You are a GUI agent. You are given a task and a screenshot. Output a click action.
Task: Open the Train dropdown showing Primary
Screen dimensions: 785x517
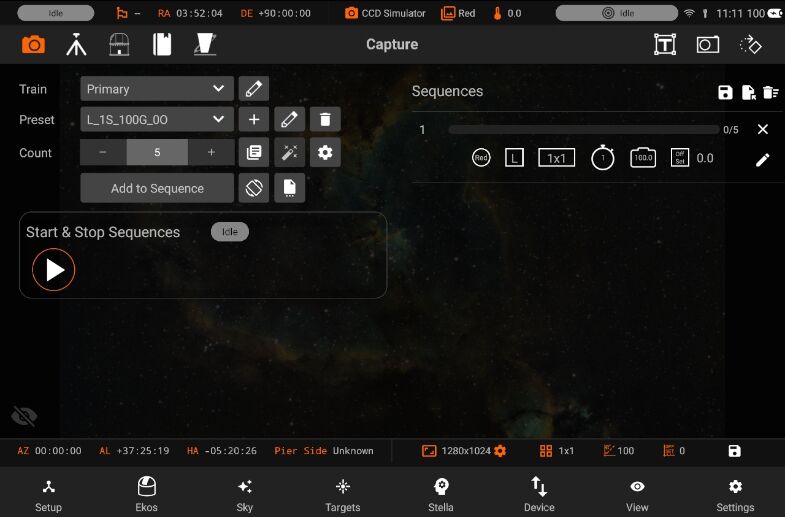tap(157, 89)
